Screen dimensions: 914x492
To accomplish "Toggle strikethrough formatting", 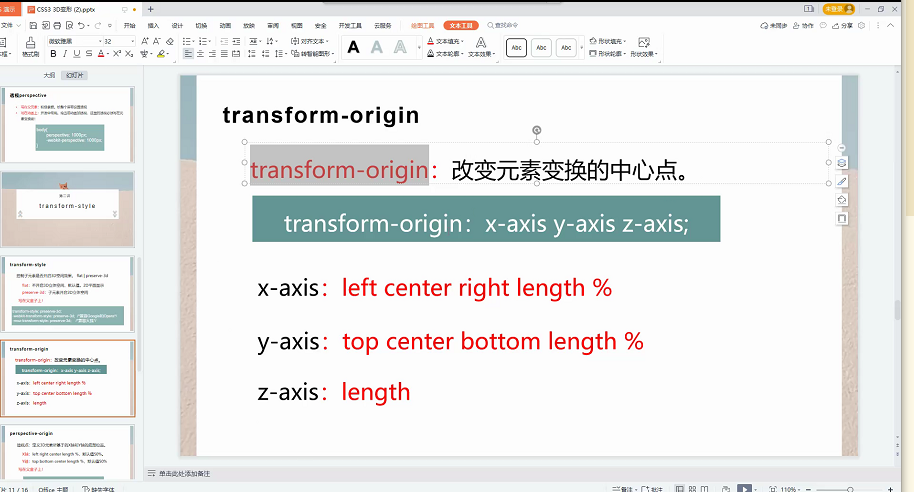I will click(x=89, y=54).
